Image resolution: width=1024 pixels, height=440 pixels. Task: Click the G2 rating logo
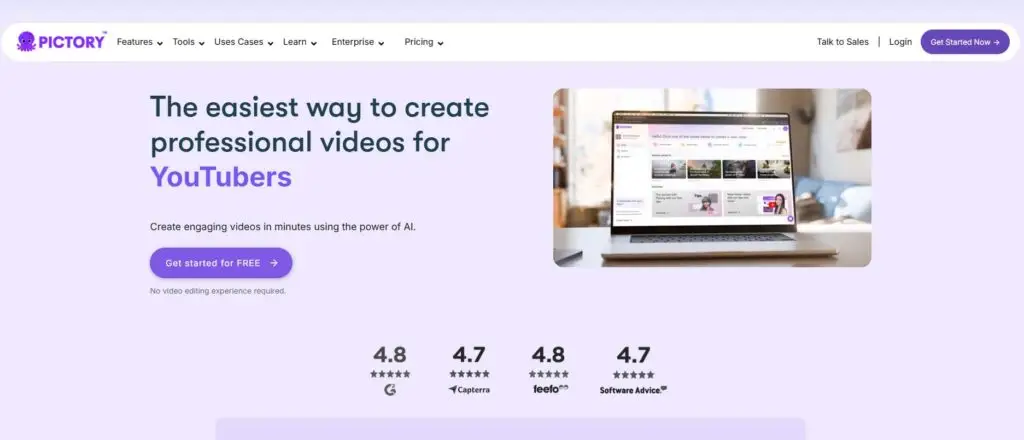(389, 389)
